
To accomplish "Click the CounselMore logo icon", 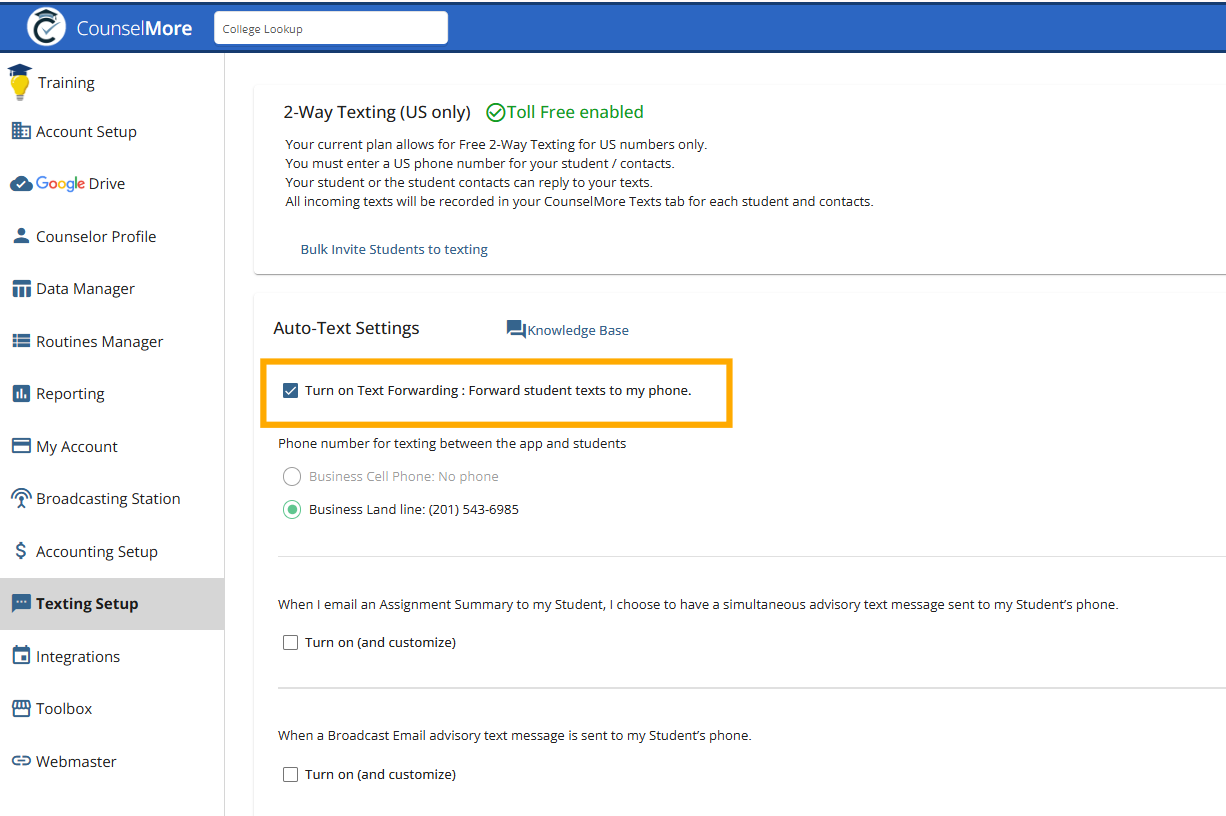I will click(x=46, y=27).
